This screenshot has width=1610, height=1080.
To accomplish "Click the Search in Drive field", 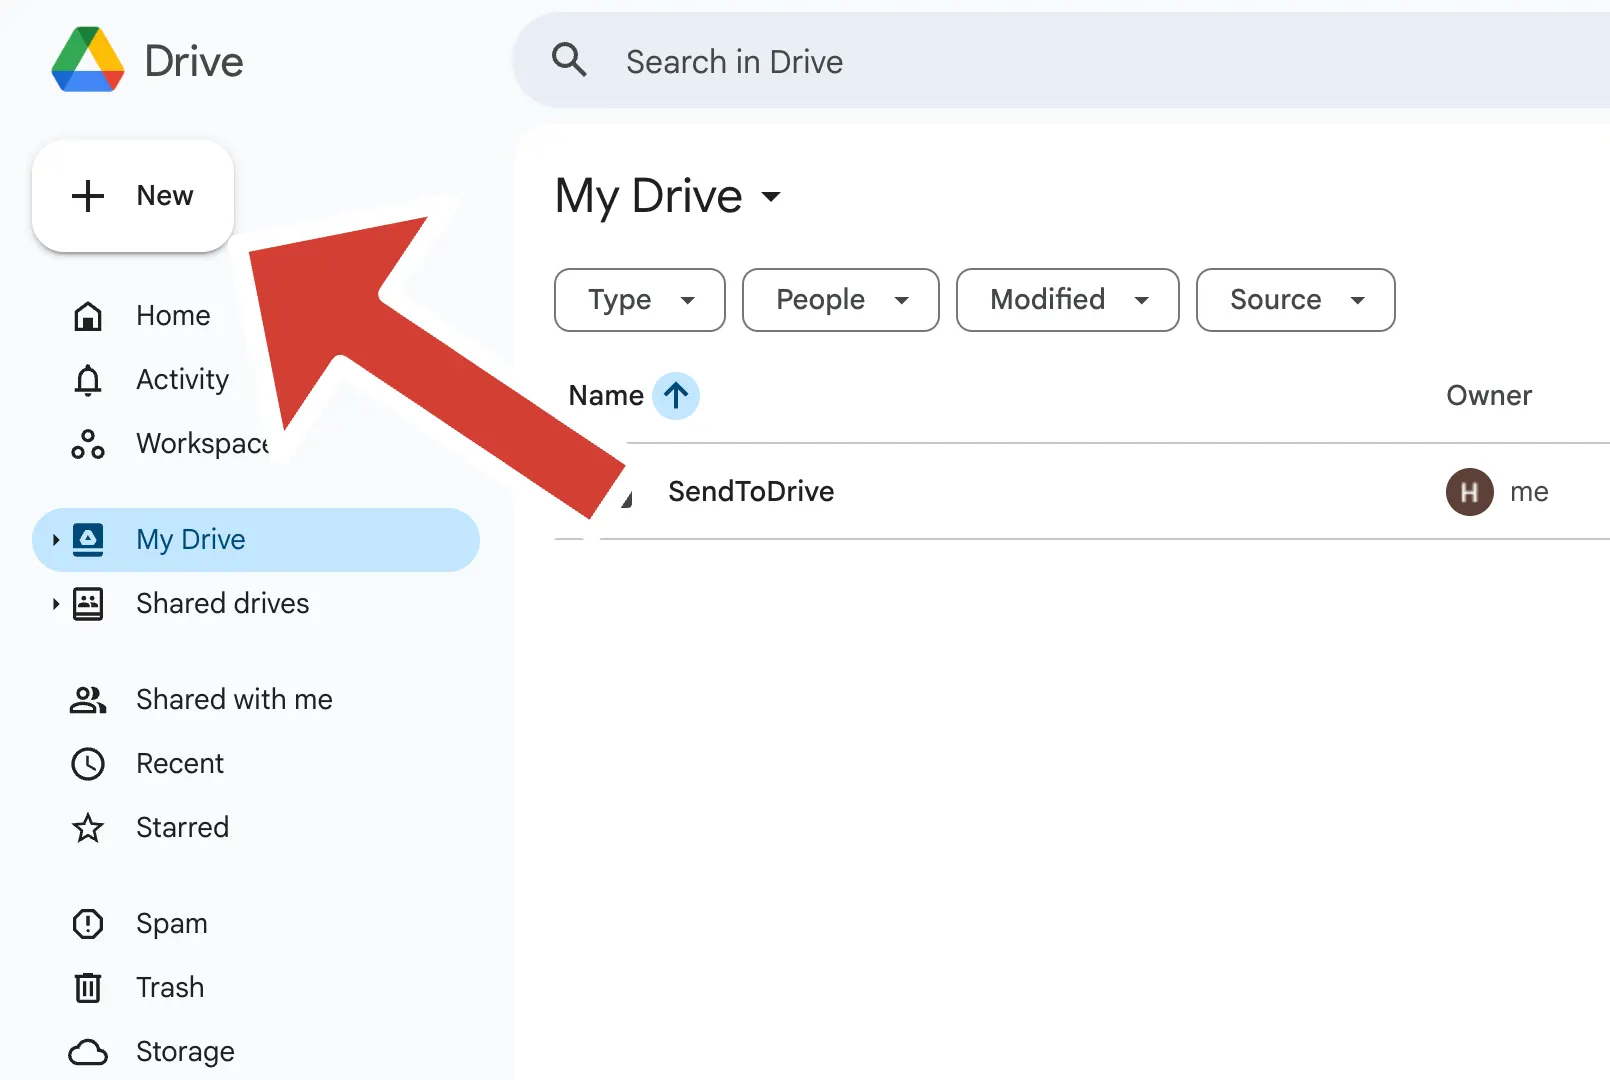I will pos(900,61).
